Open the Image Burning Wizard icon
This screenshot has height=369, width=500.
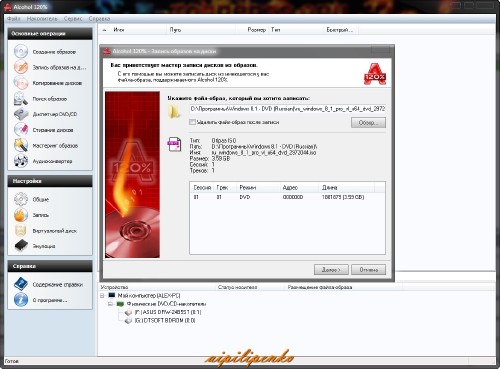pos(21,67)
